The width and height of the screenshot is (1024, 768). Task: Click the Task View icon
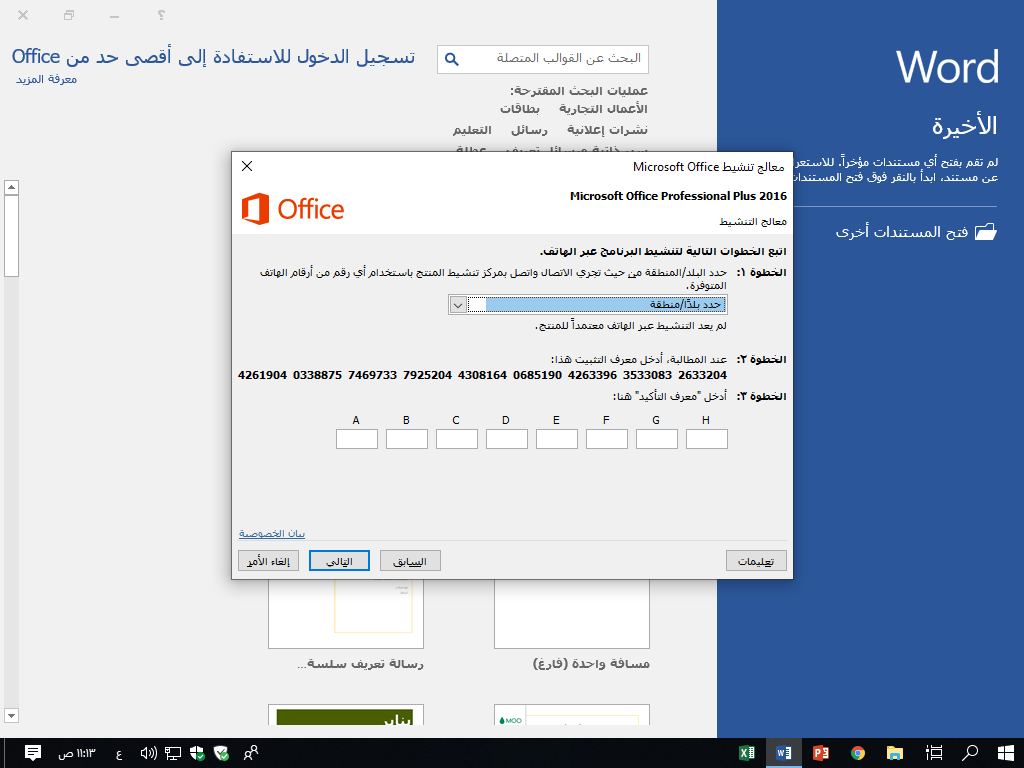pos(935,753)
